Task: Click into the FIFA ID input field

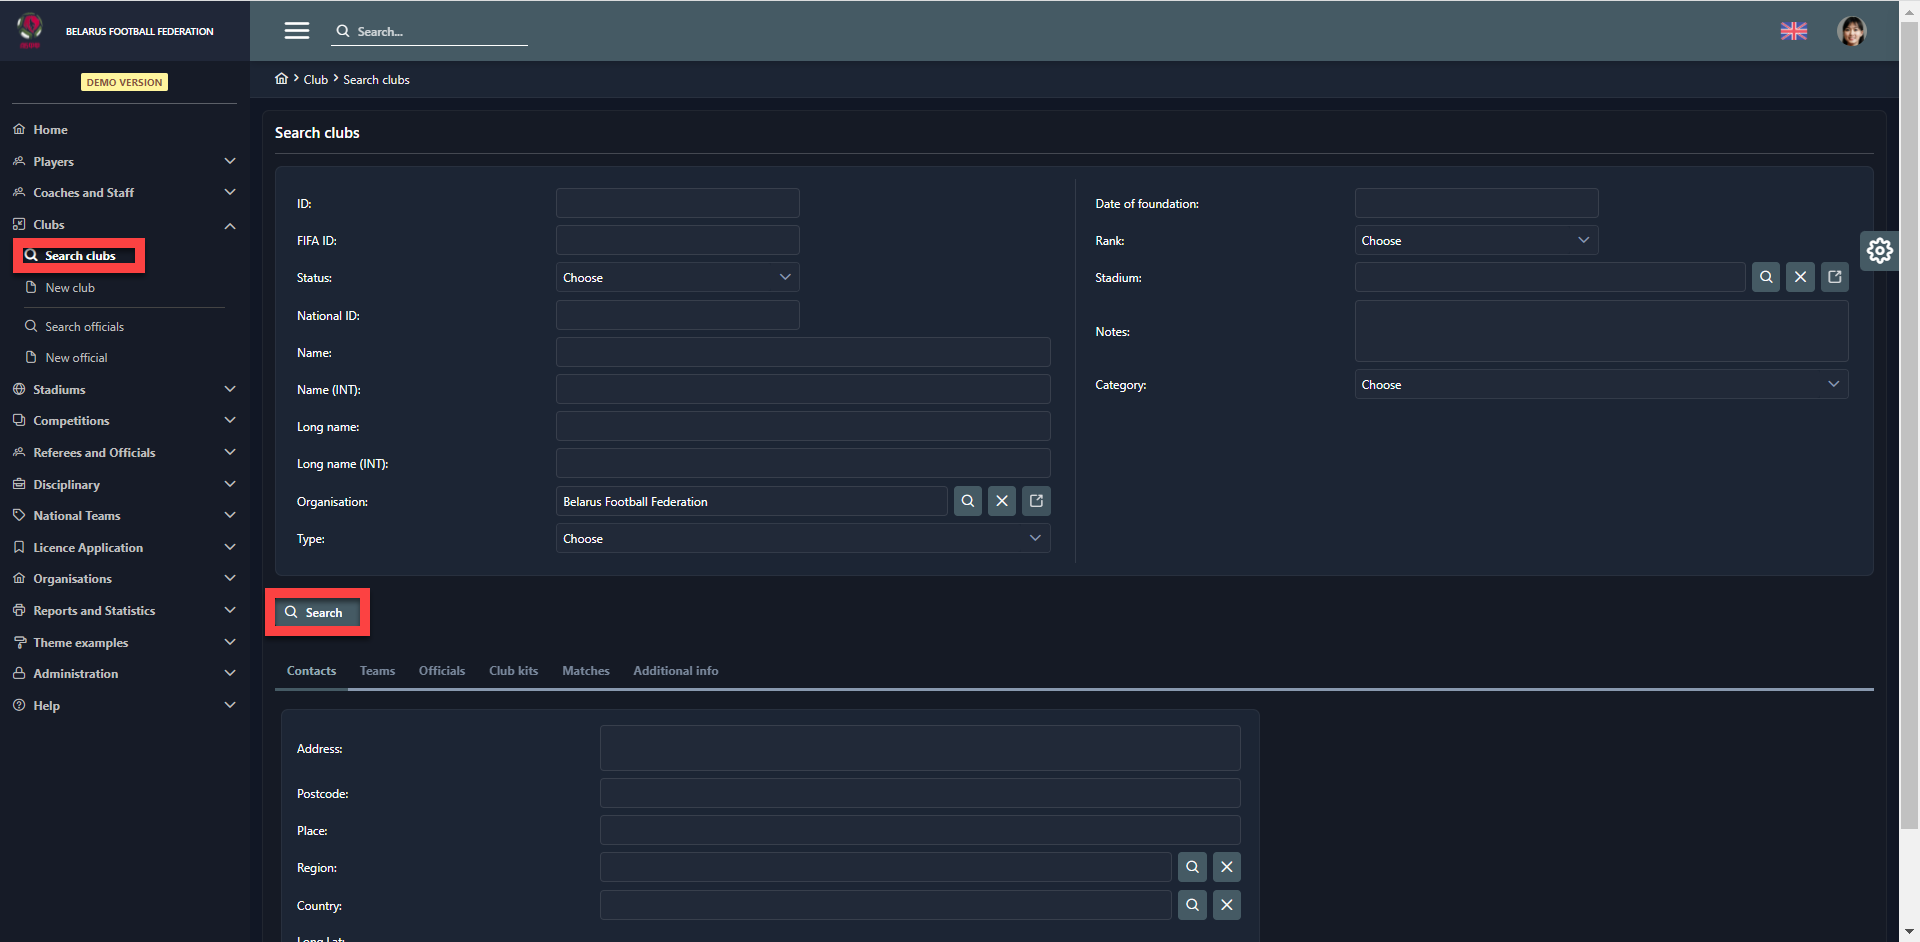Action: click(x=677, y=241)
